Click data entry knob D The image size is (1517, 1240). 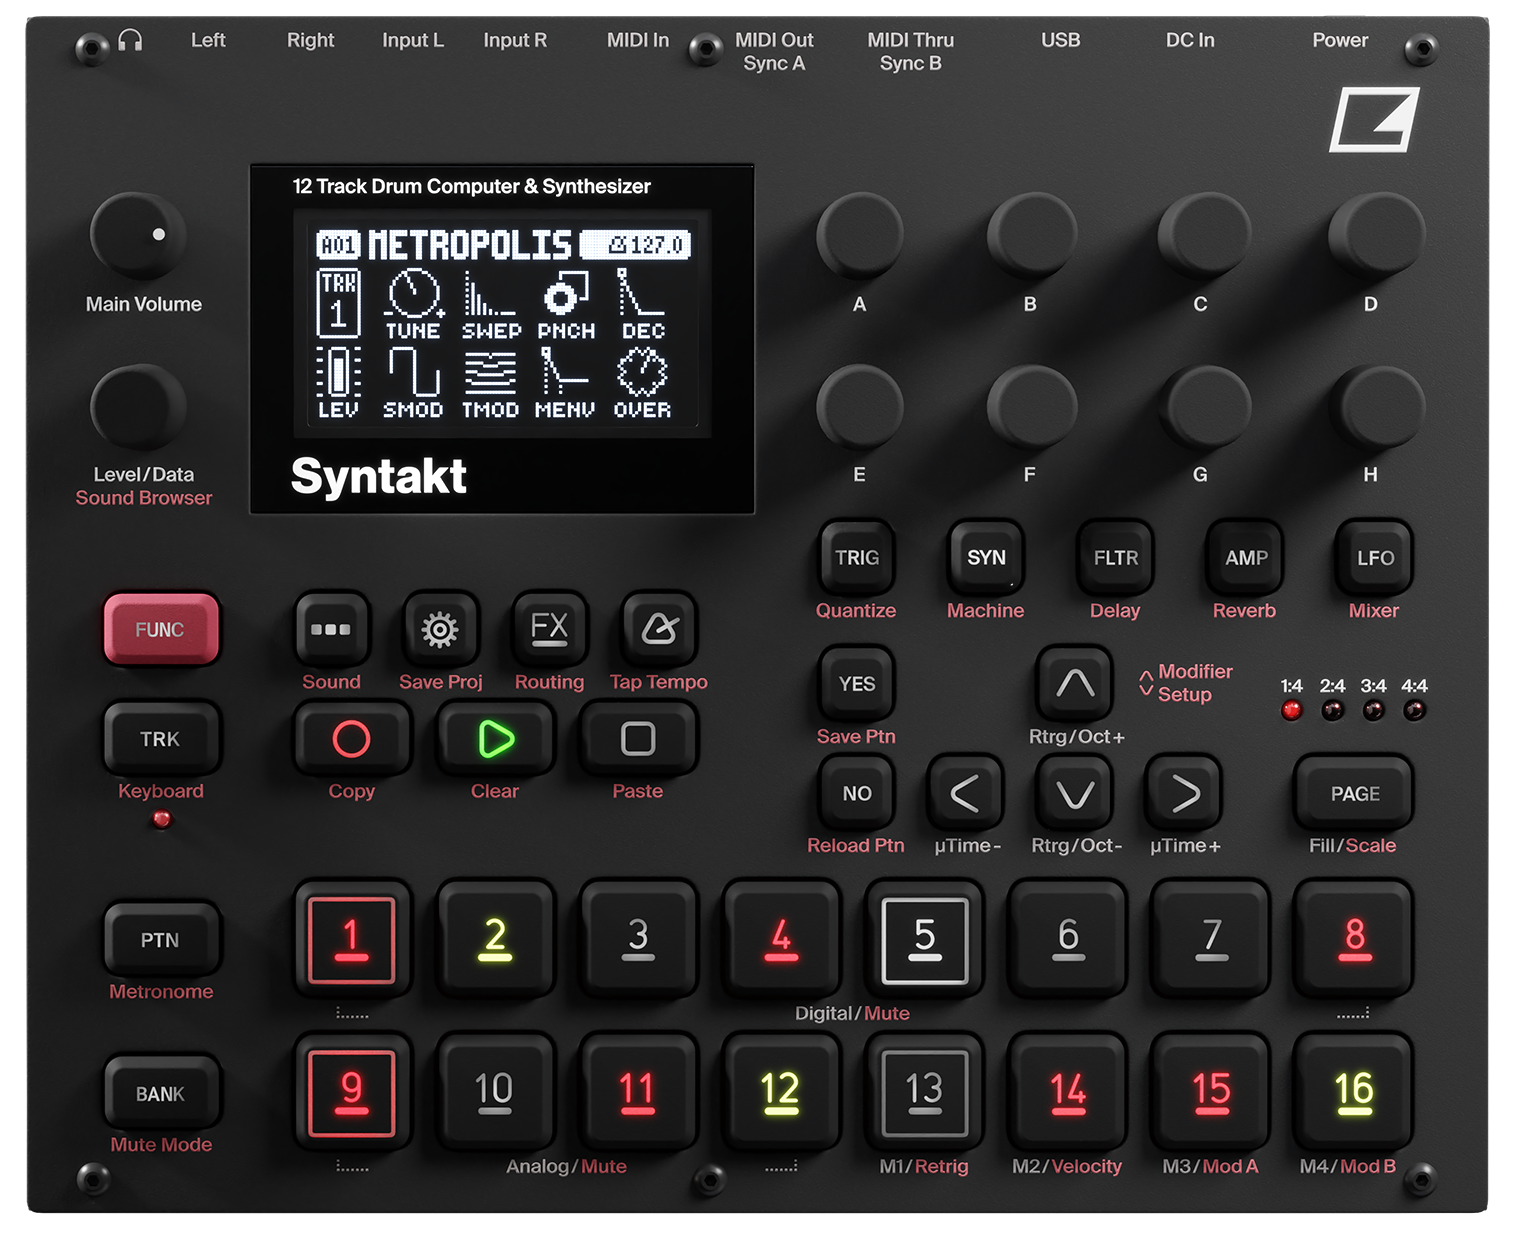[1375, 236]
